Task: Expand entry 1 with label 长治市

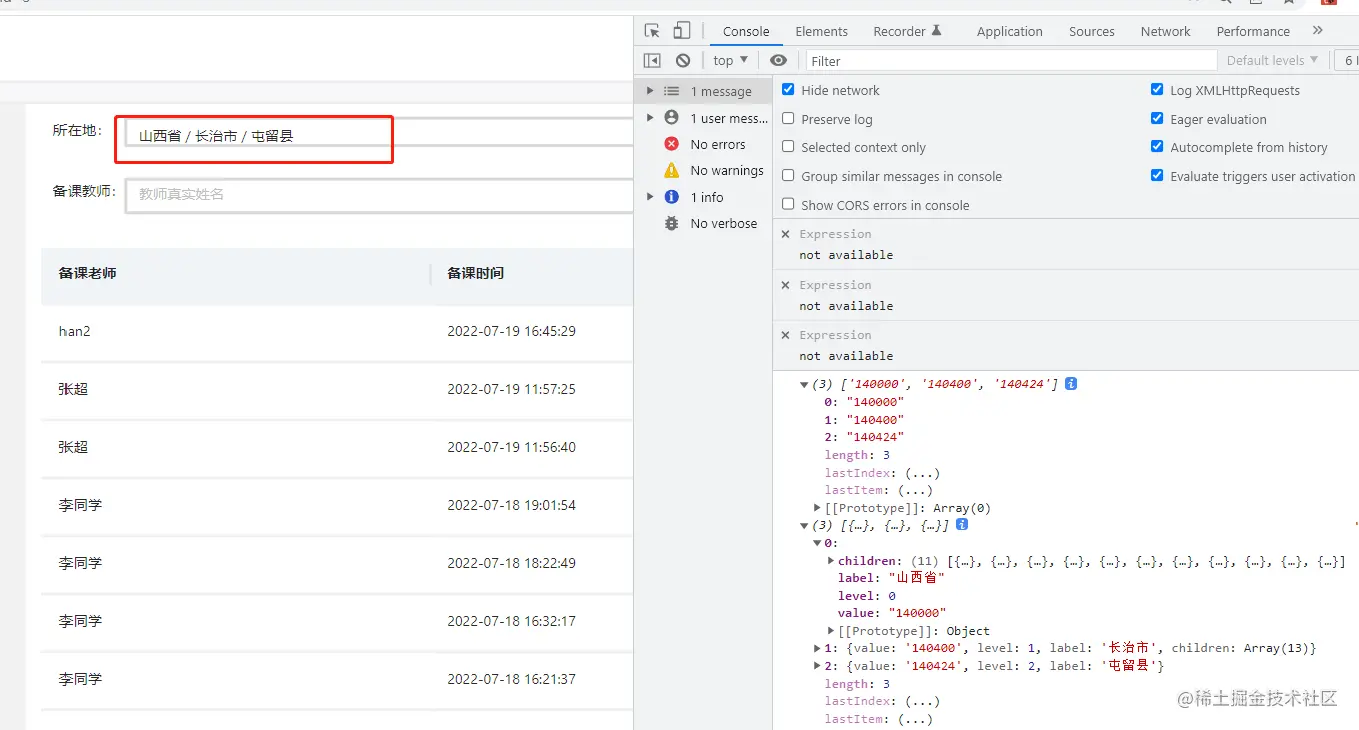Action: pos(818,648)
